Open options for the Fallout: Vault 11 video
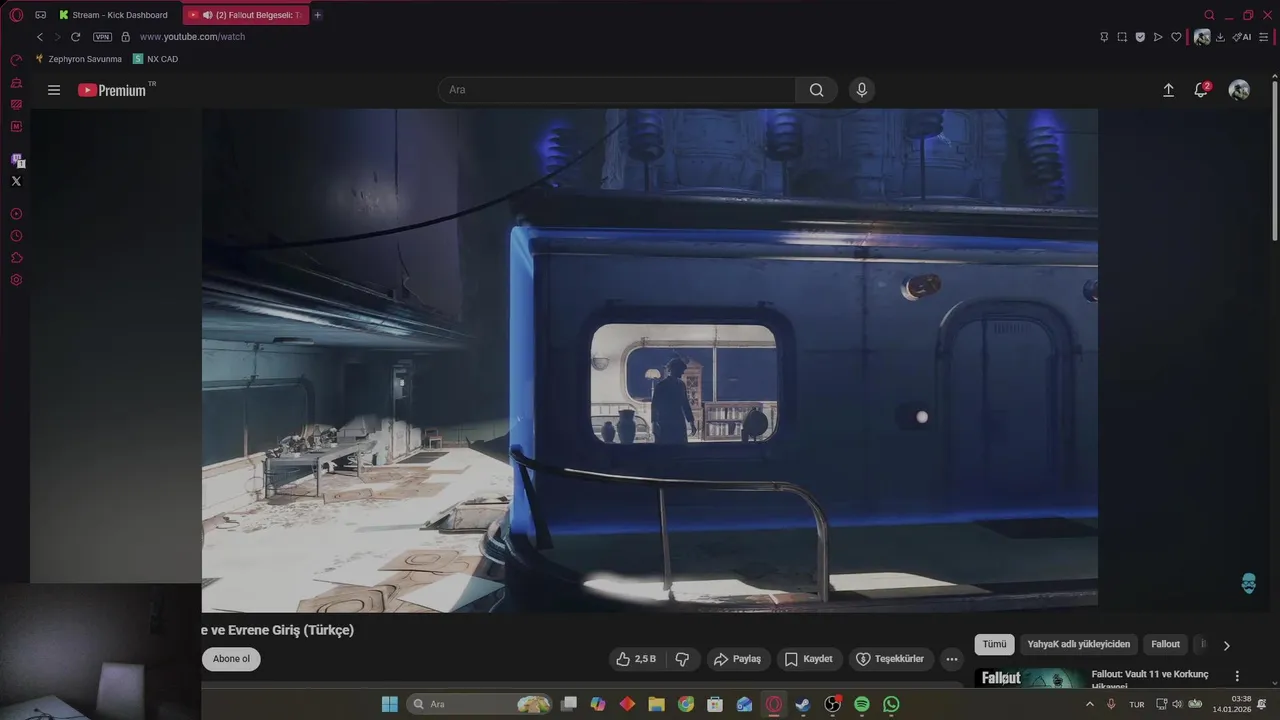Screen dimensions: 1280x720 [x=1237, y=676]
